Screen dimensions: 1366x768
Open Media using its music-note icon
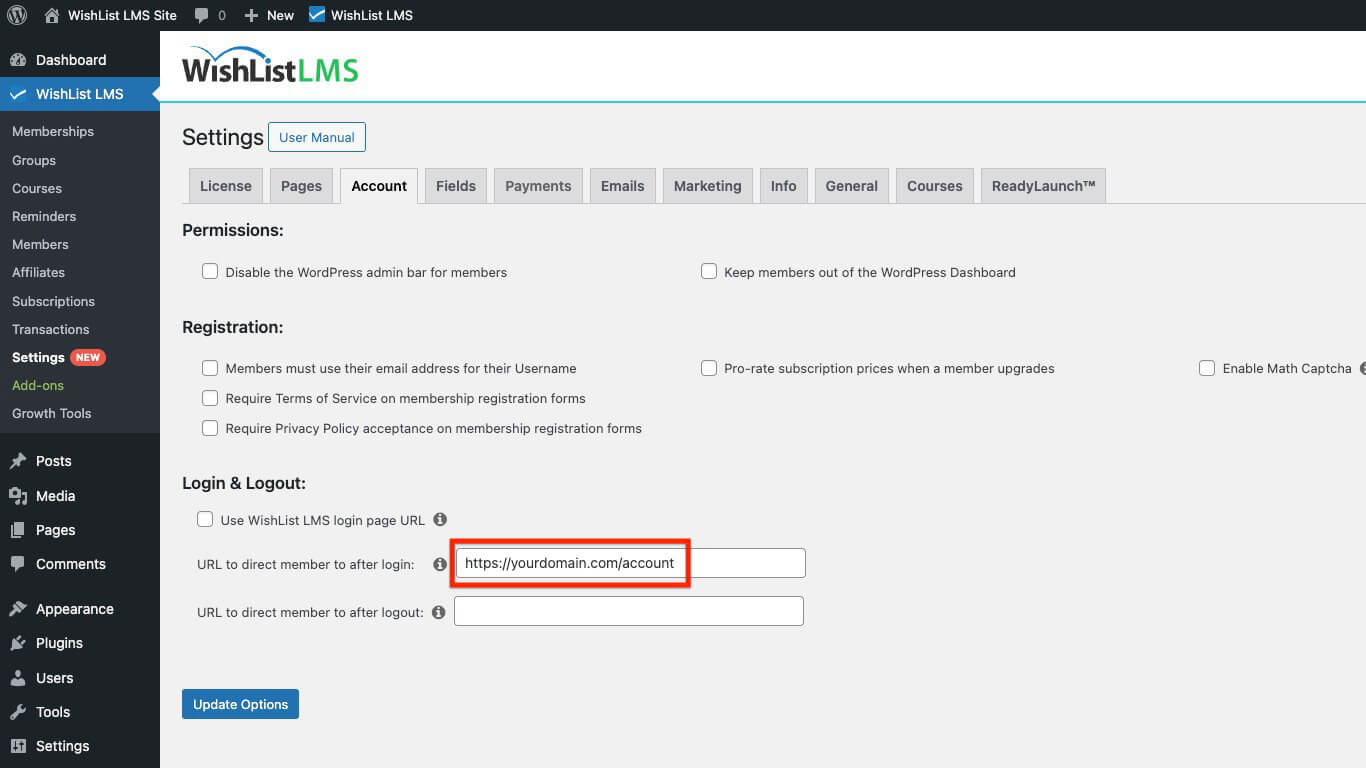point(20,495)
